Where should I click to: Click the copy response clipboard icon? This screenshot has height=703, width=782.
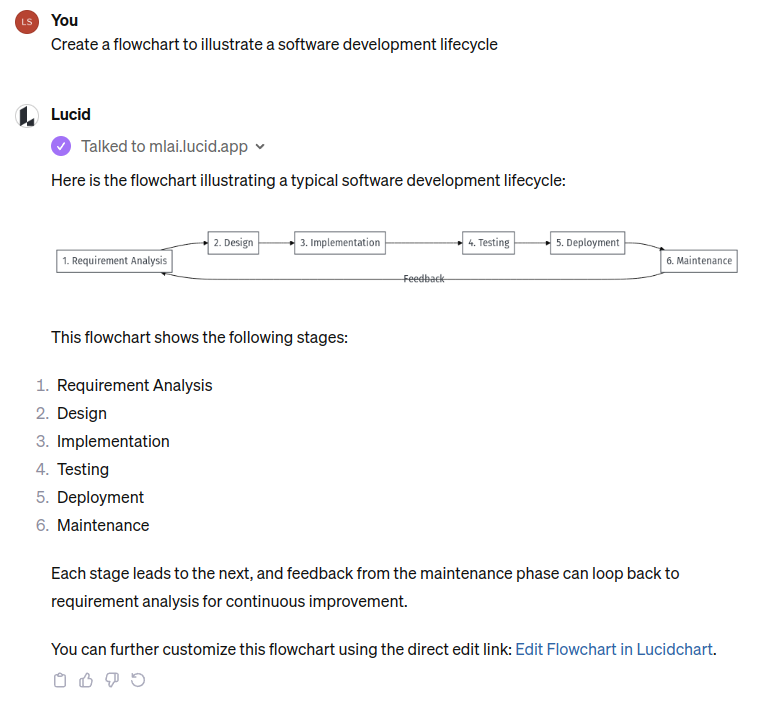60,680
